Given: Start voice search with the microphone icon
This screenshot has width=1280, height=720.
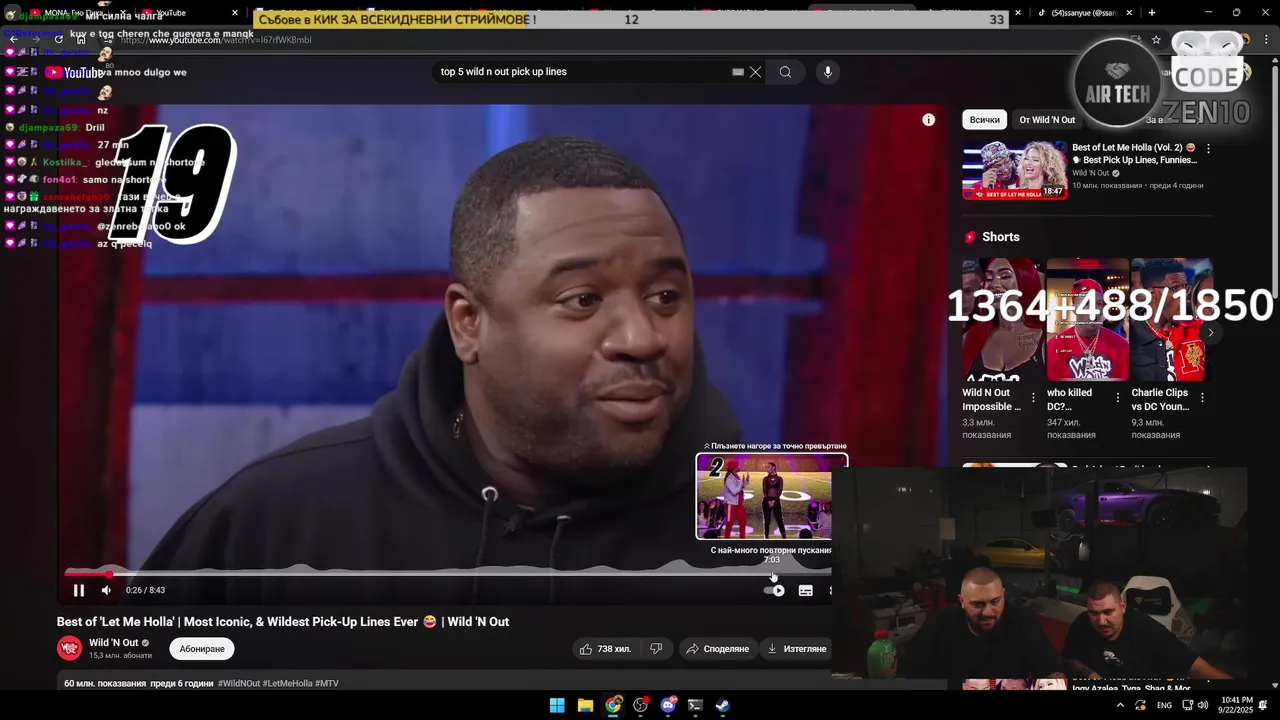Looking at the screenshot, I should pos(827,72).
